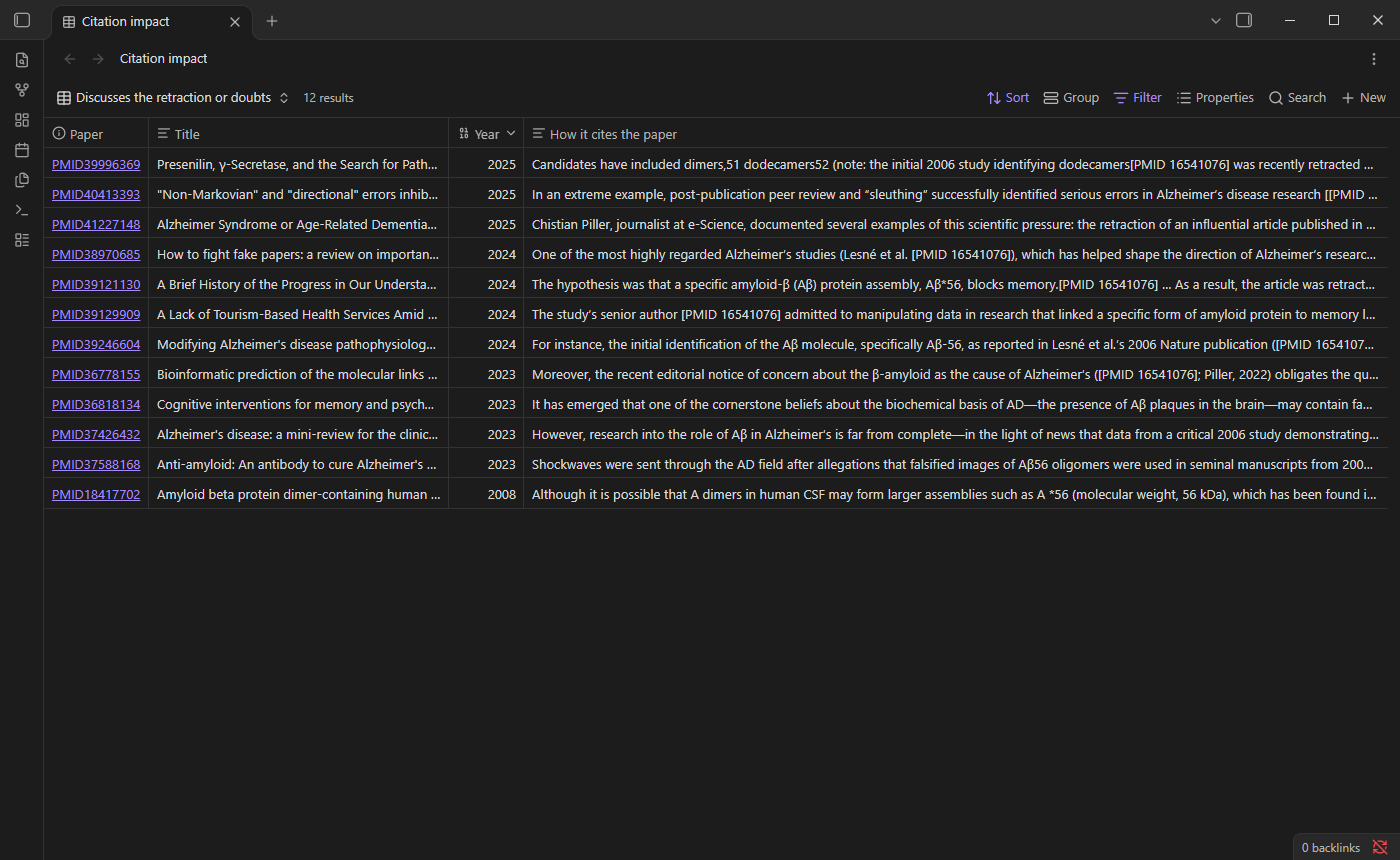Click the Title column header
1400x860 pixels.
299,134
